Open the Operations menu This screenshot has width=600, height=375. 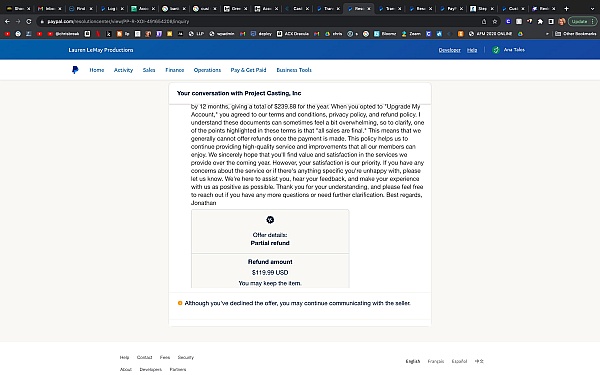pos(207,70)
